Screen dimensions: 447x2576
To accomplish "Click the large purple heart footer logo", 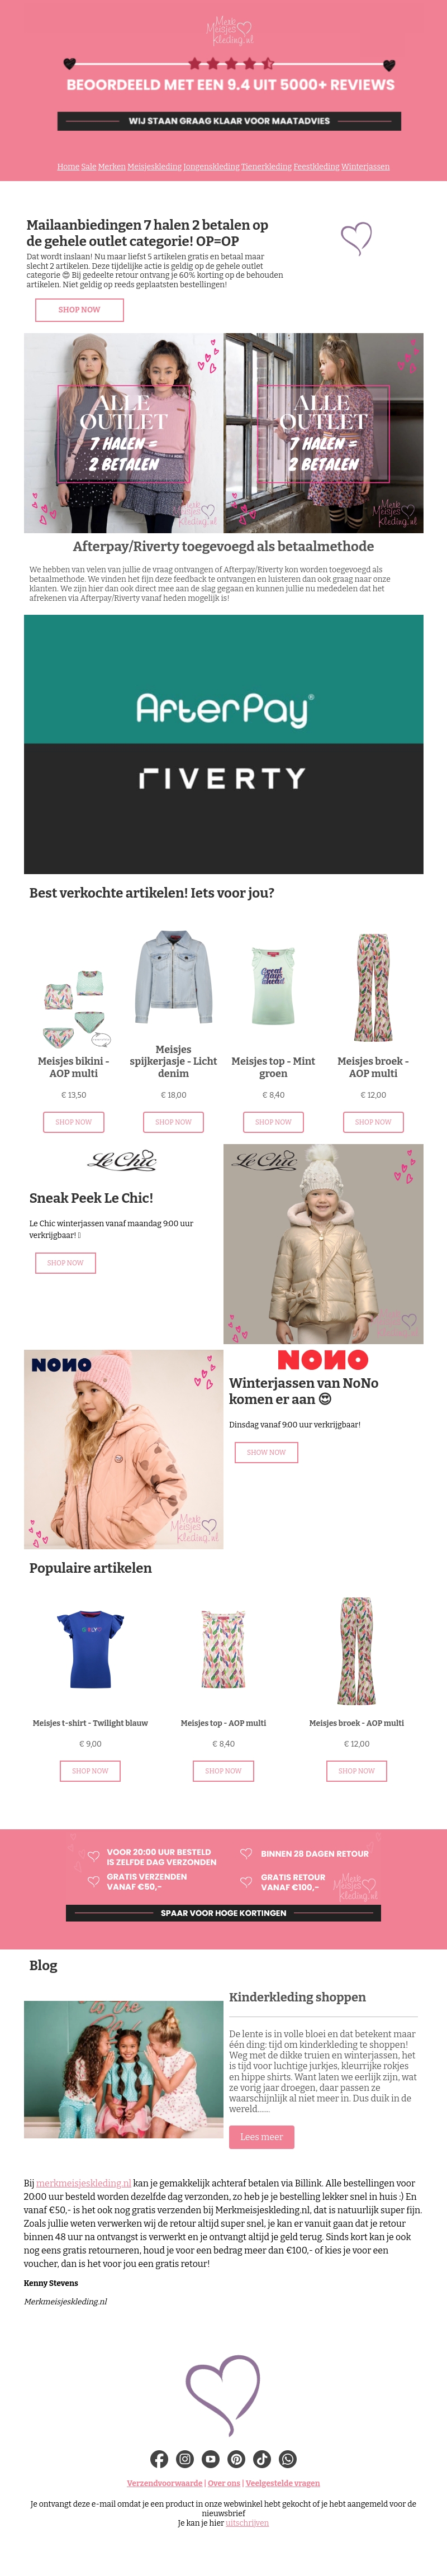I will (x=223, y=2393).
